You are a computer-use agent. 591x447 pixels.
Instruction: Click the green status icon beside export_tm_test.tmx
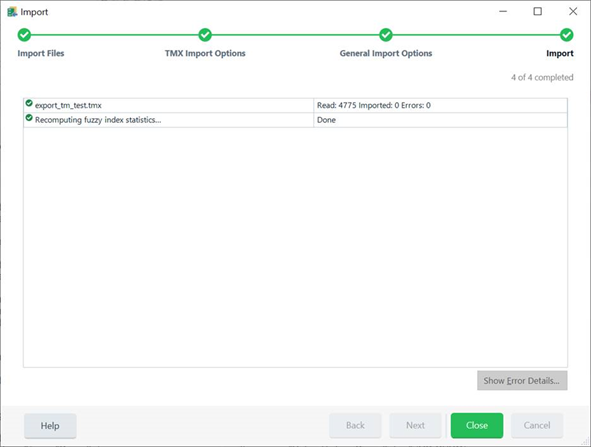pos(29,103)
